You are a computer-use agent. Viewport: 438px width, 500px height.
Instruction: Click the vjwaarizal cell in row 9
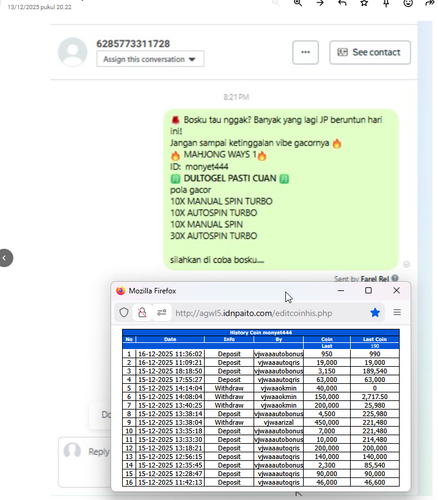pos(279,422)
